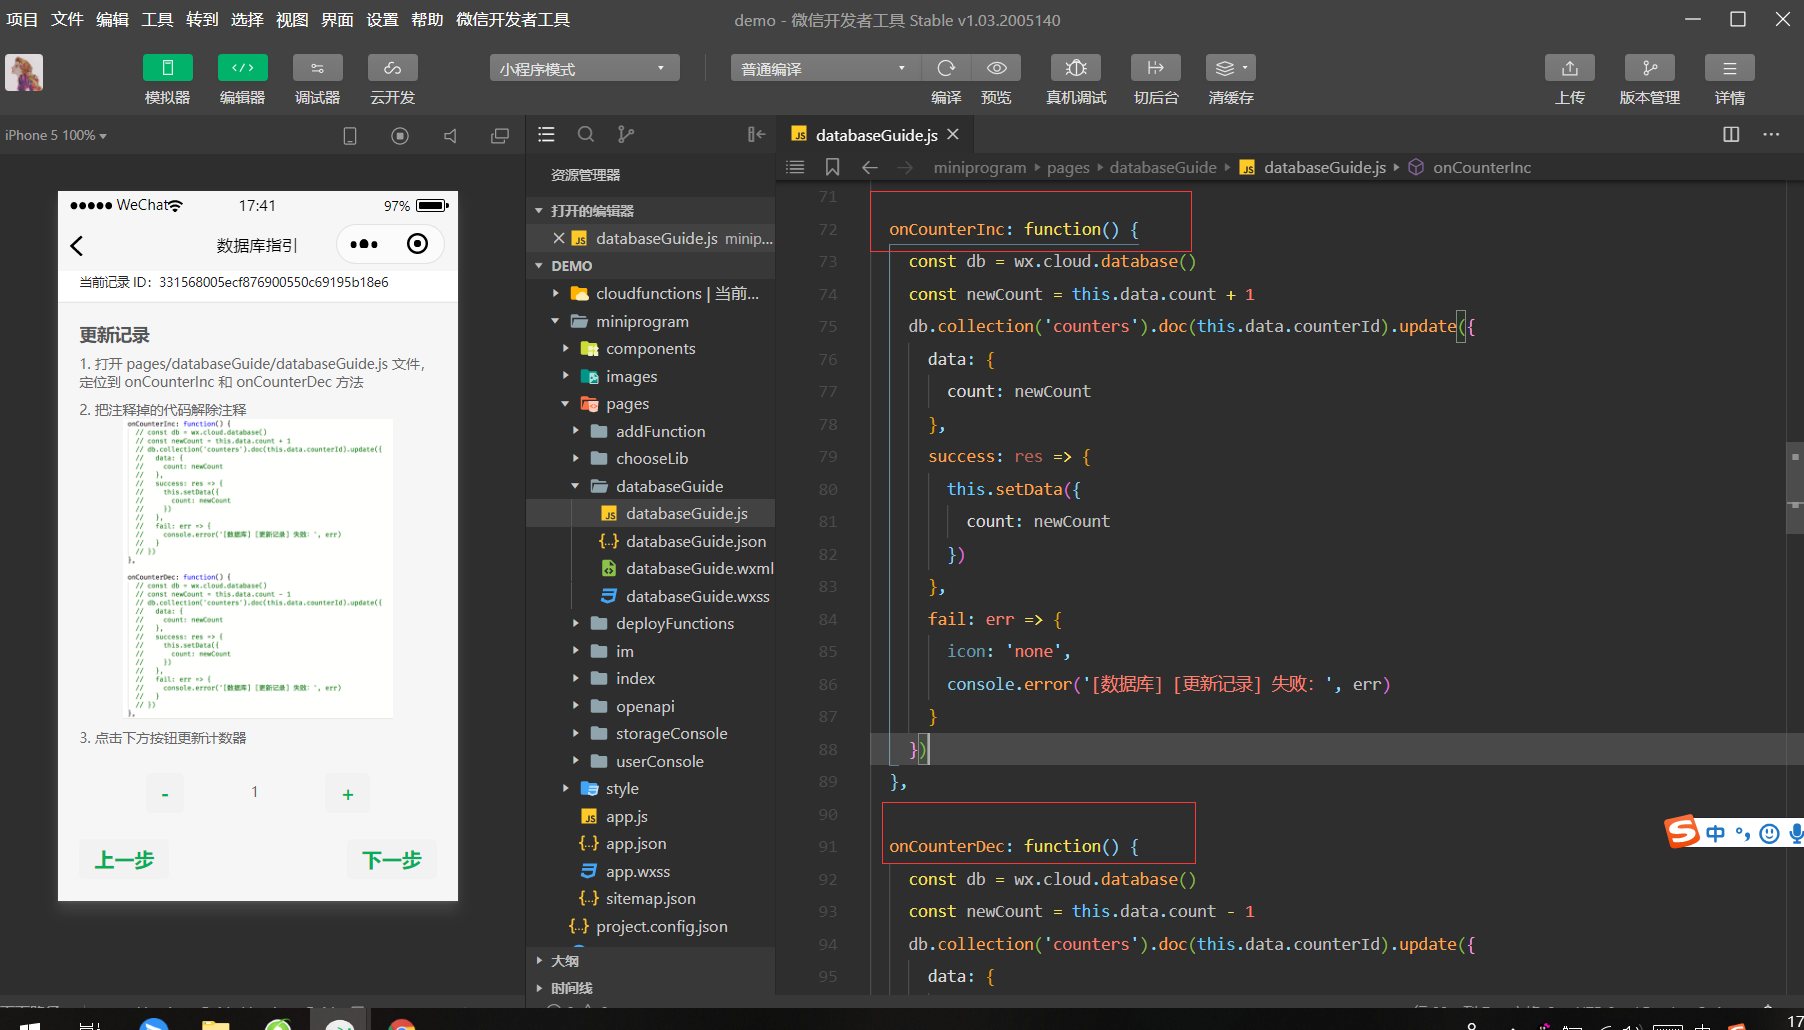Viewport: 1804px width, 1030px height.
Task: Detach simulator into separate window
Action: tap(500, 136)
